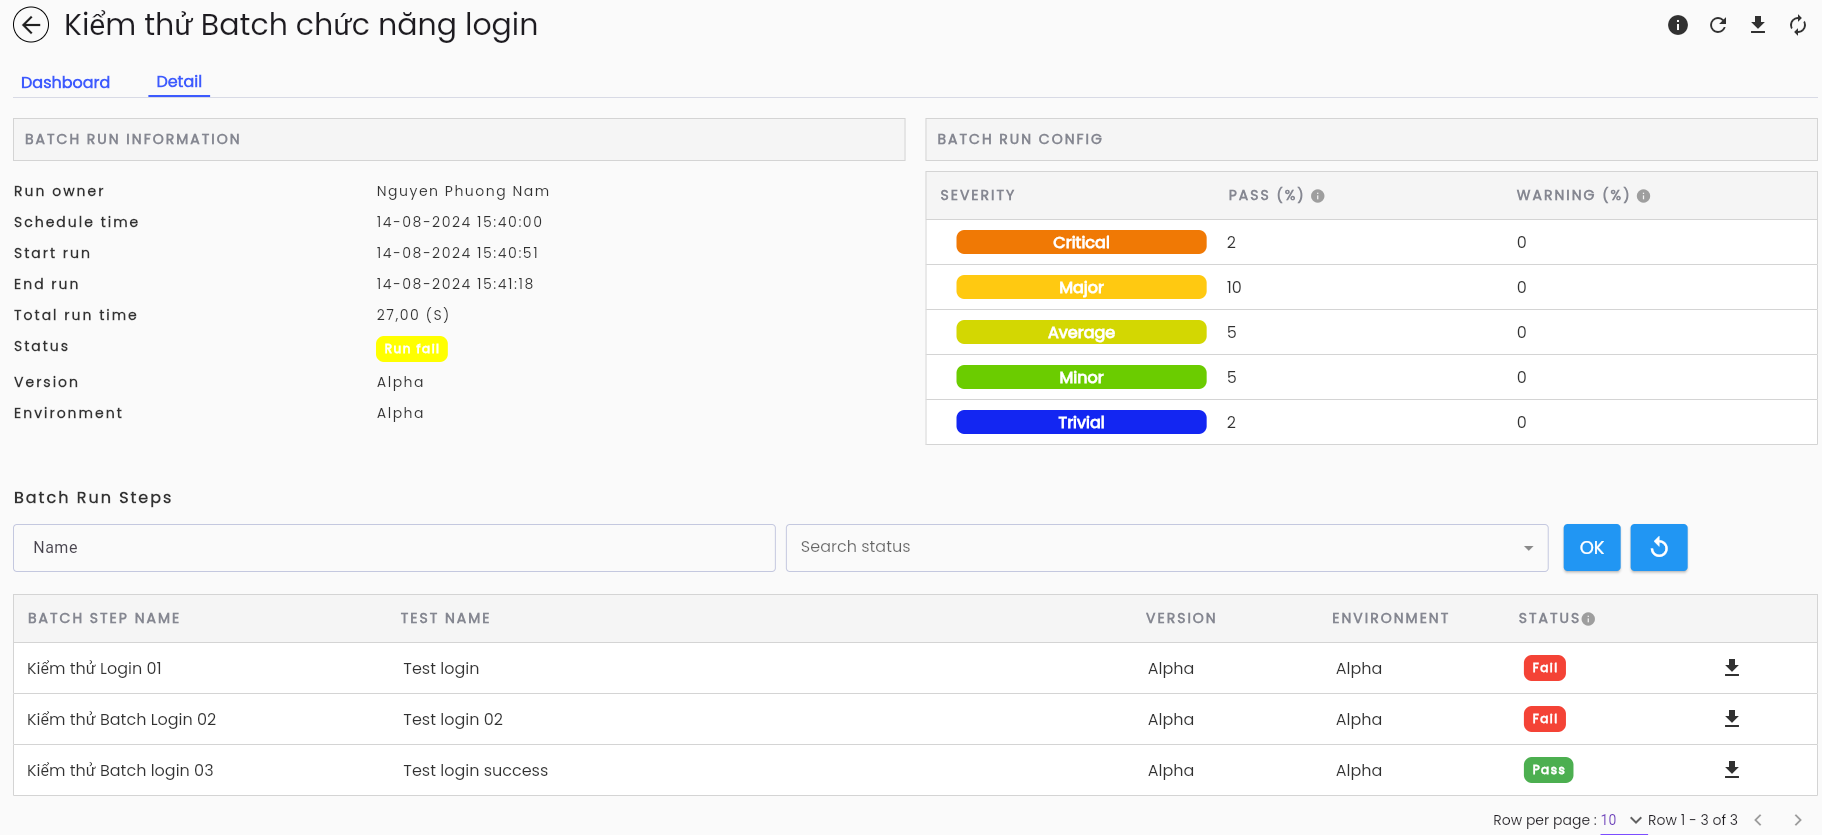Click the test name Test login 02

coord(453,719)
